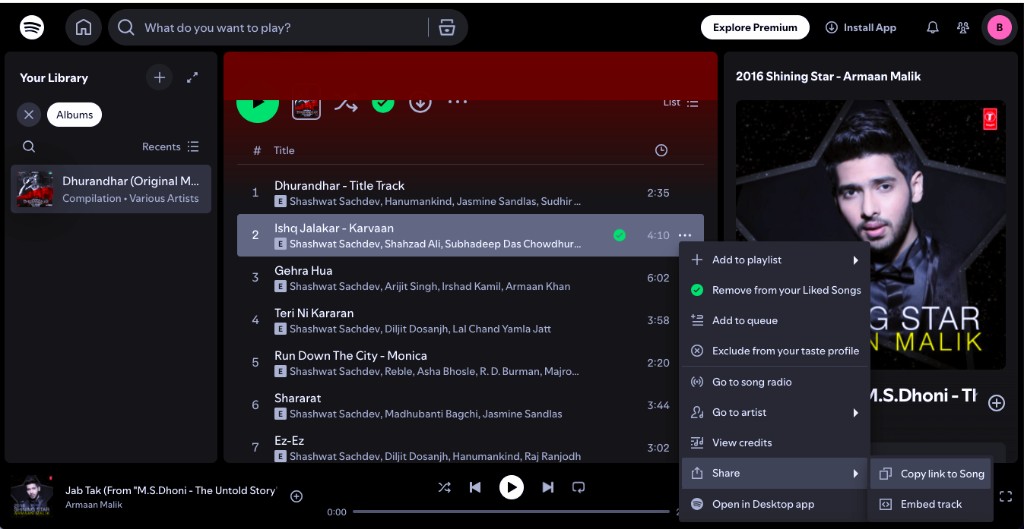Select Exclude from your taste profile
Screen dimensions: 1024x529
point(775,351)
